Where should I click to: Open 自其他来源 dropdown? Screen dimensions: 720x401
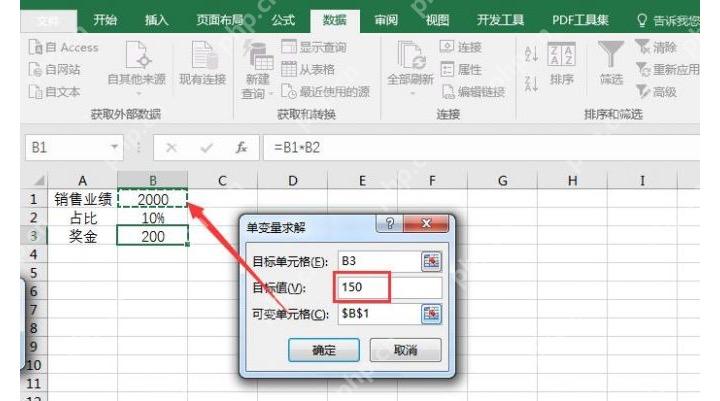[136, 69]
